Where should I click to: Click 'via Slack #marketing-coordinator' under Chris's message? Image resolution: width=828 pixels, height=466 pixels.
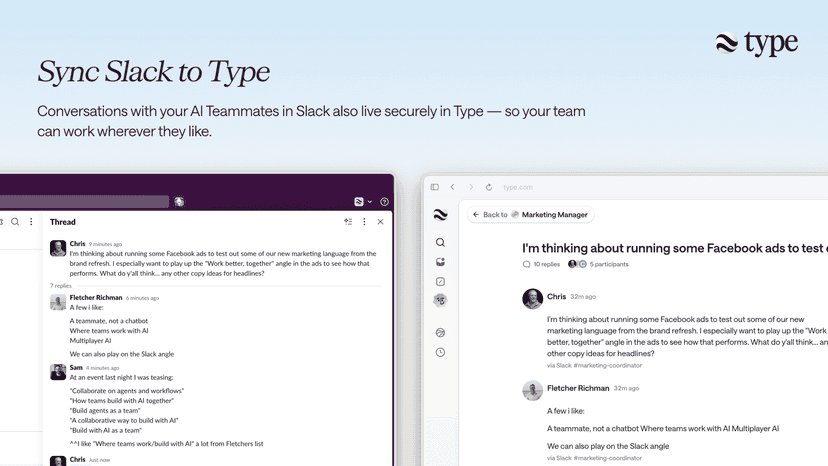coord(595,365)
